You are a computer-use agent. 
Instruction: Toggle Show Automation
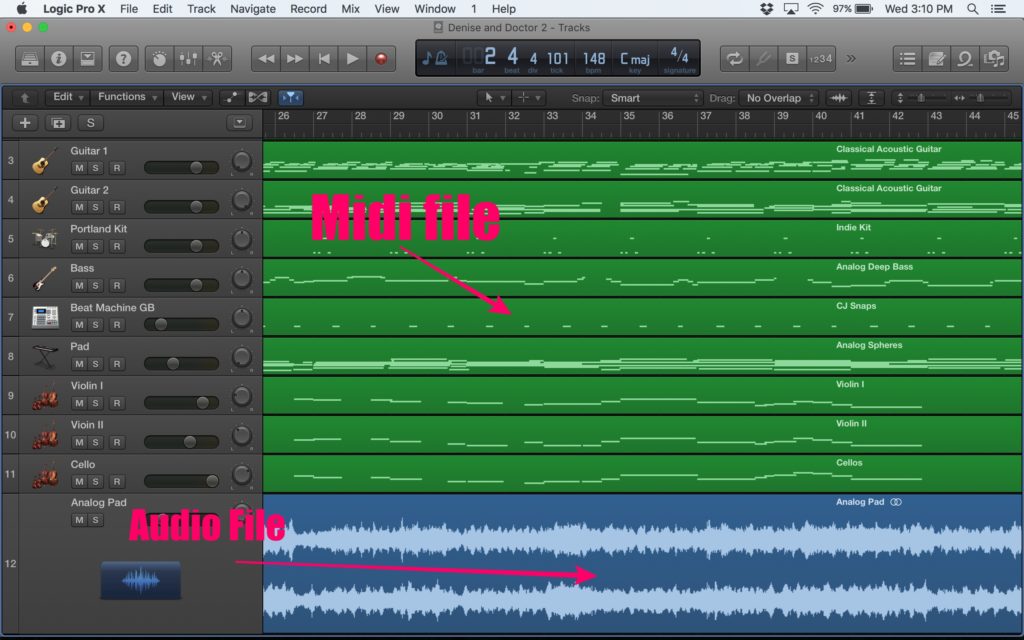231,98
